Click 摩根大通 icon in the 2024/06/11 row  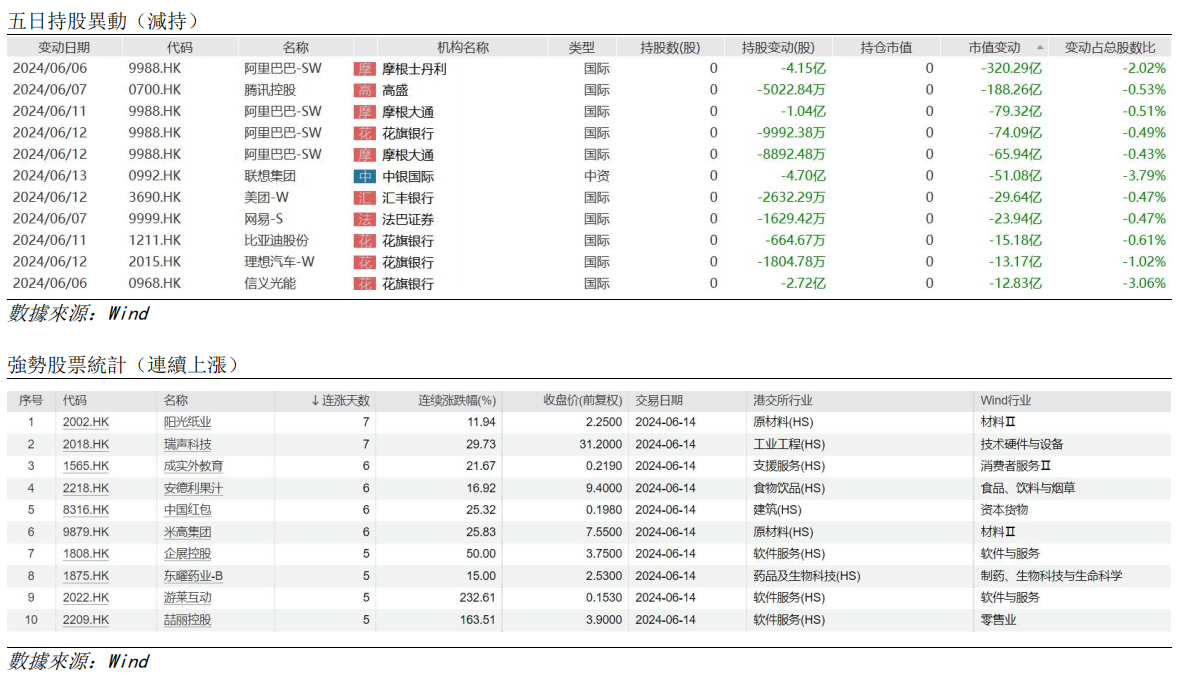point(364,112)
